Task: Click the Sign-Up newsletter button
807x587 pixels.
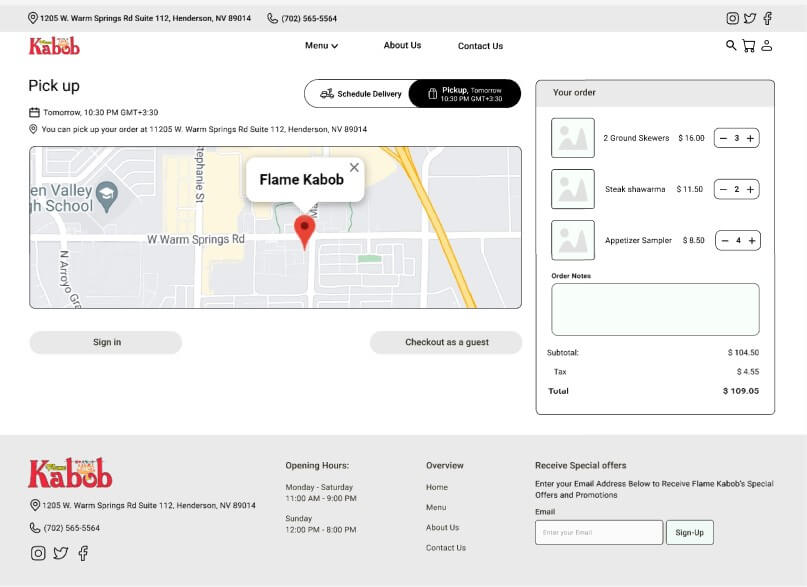Action: [690, 532]
